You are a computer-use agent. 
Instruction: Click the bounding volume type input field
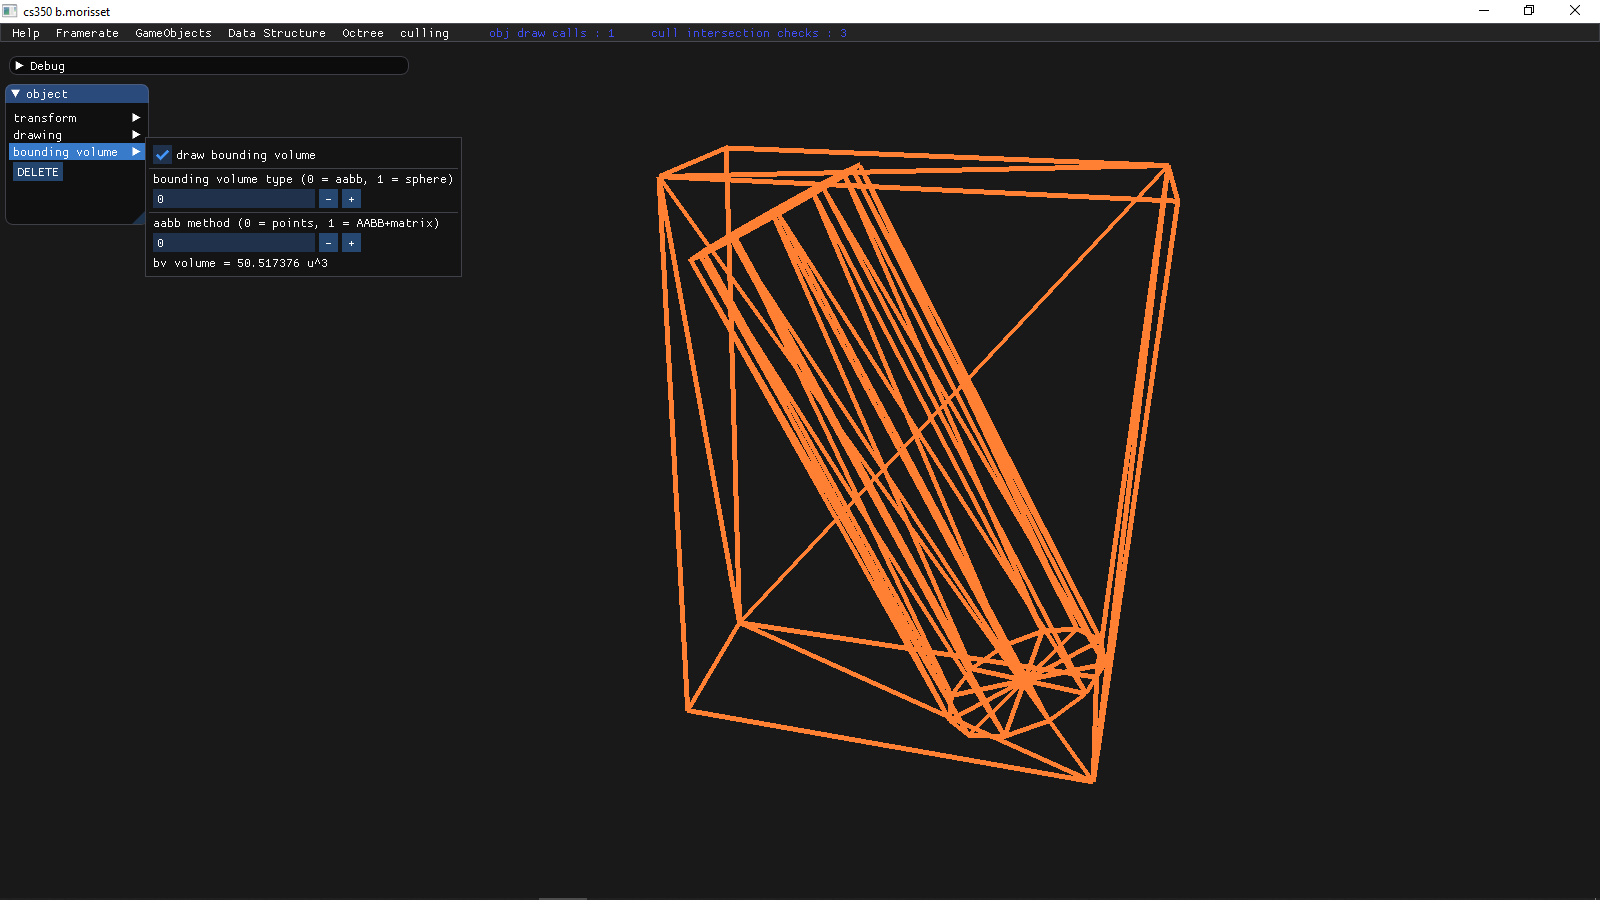[233, 199]
